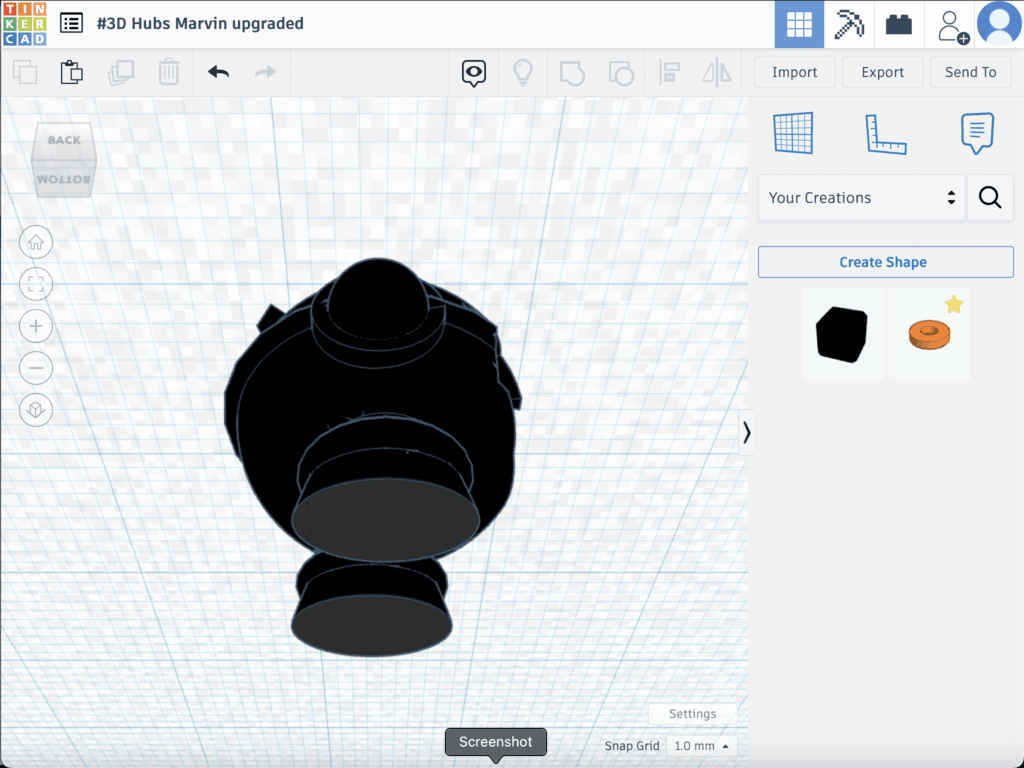Click the Delete trash icon
This screenshot has width=1024, height=768.
pyautogui.click(x=168, y=72)
